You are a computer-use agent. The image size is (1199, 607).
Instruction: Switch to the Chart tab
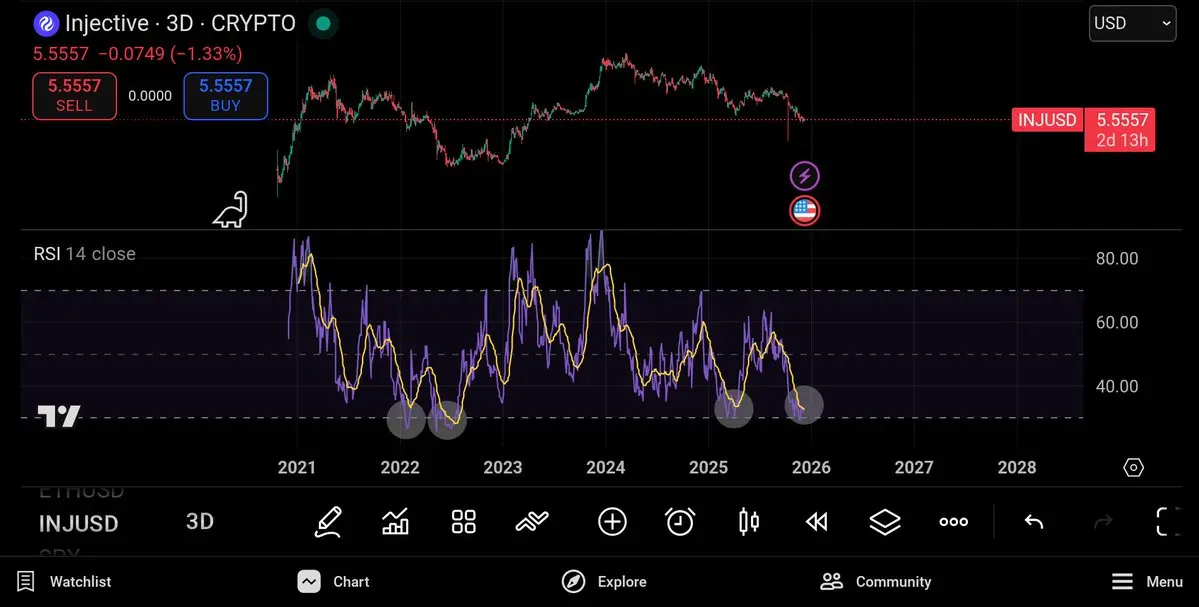333,582
